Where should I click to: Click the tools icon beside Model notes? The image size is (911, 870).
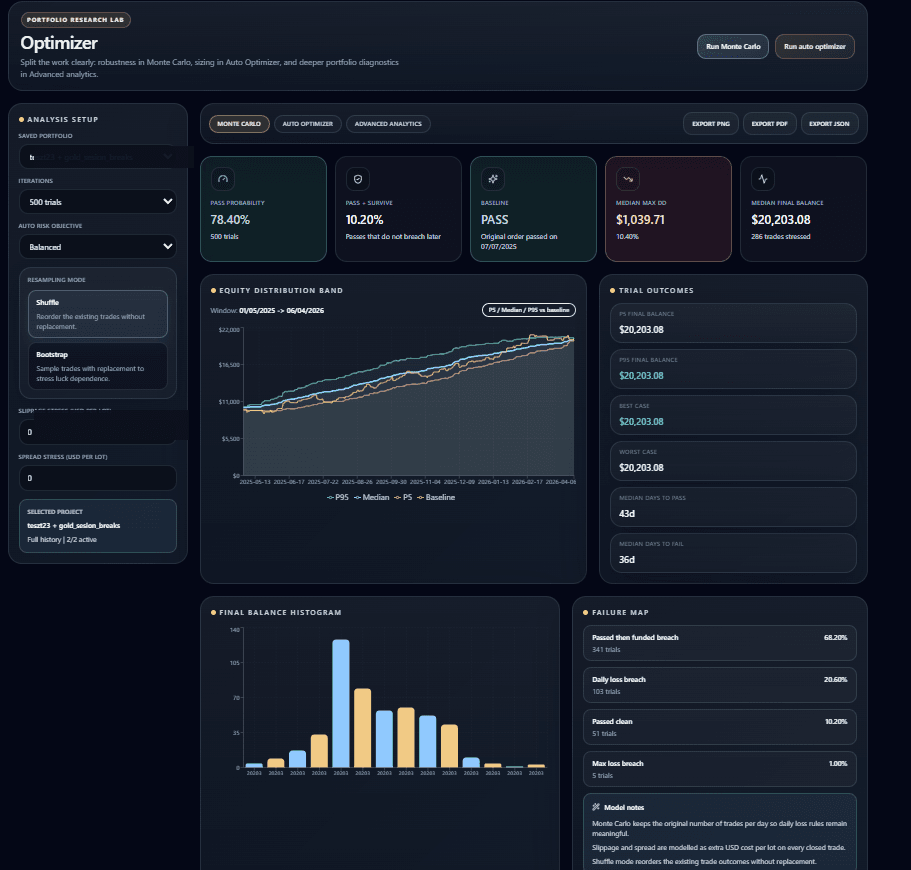[x=596, y=807]
